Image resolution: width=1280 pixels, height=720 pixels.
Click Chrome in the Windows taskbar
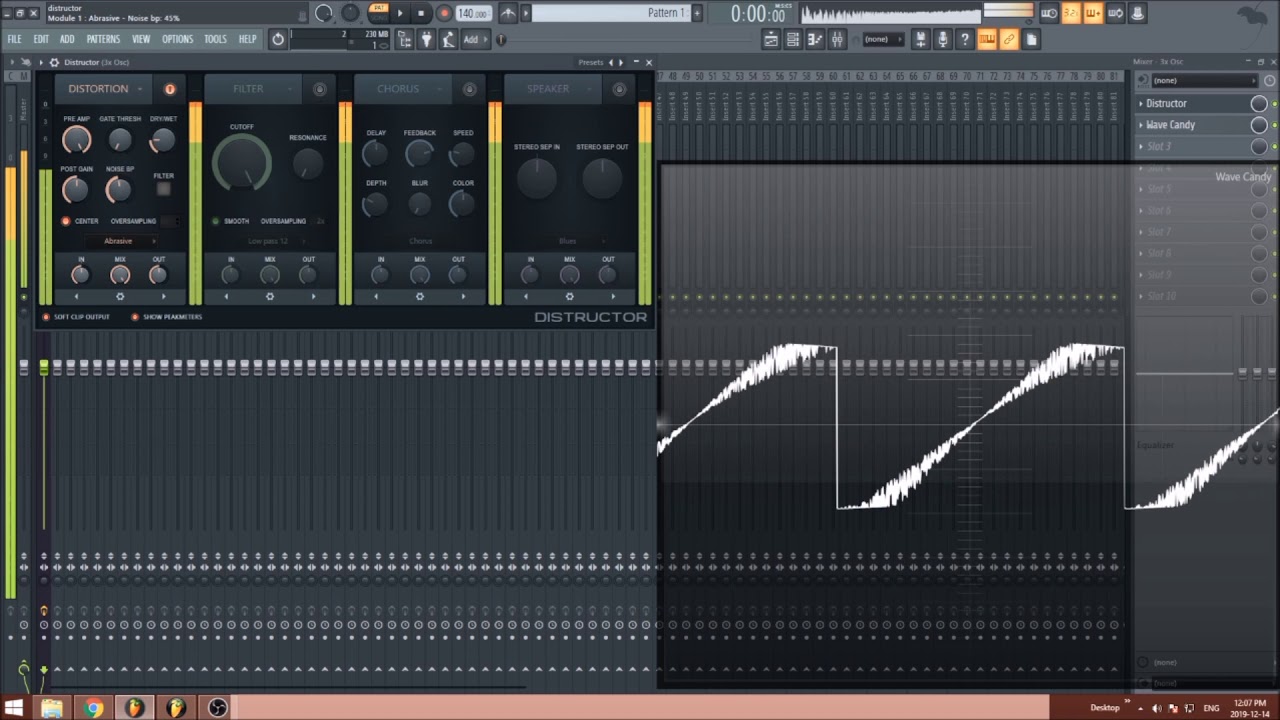tap(93, 708)
